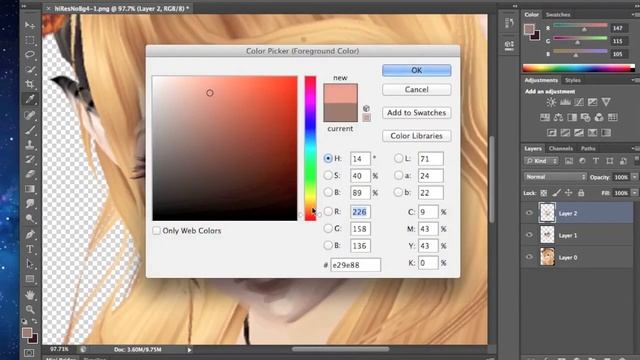Click the current color swatch in the picker

point(340,112)
